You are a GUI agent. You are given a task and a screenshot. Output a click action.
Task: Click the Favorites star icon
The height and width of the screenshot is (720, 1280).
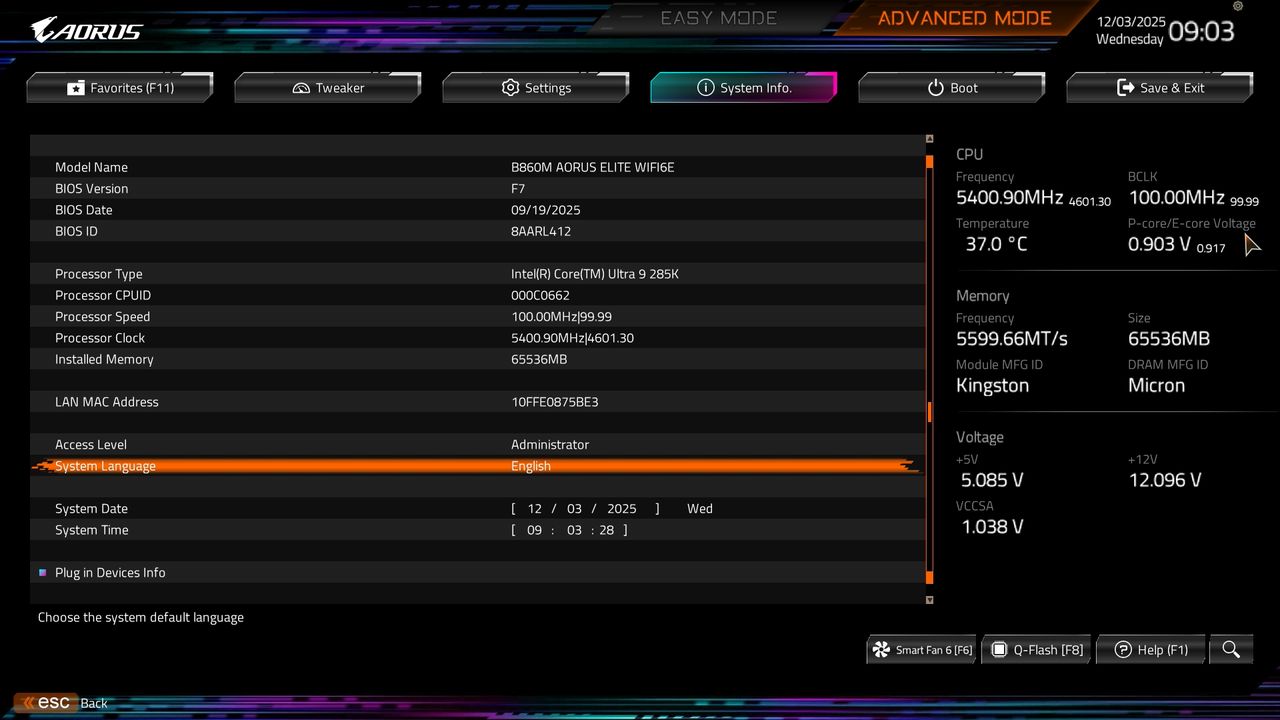[x=76, y=87]
